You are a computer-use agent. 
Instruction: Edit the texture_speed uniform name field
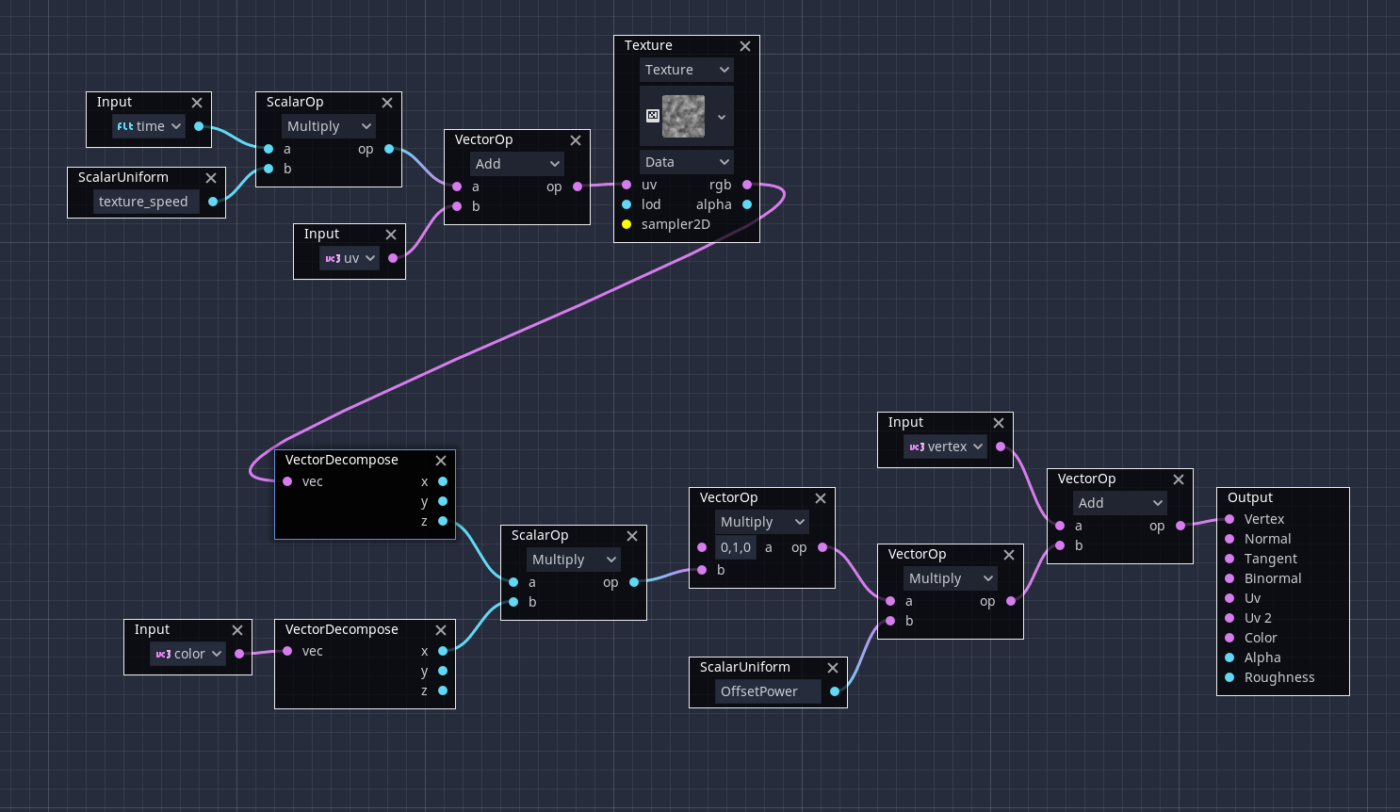point(144,200)
